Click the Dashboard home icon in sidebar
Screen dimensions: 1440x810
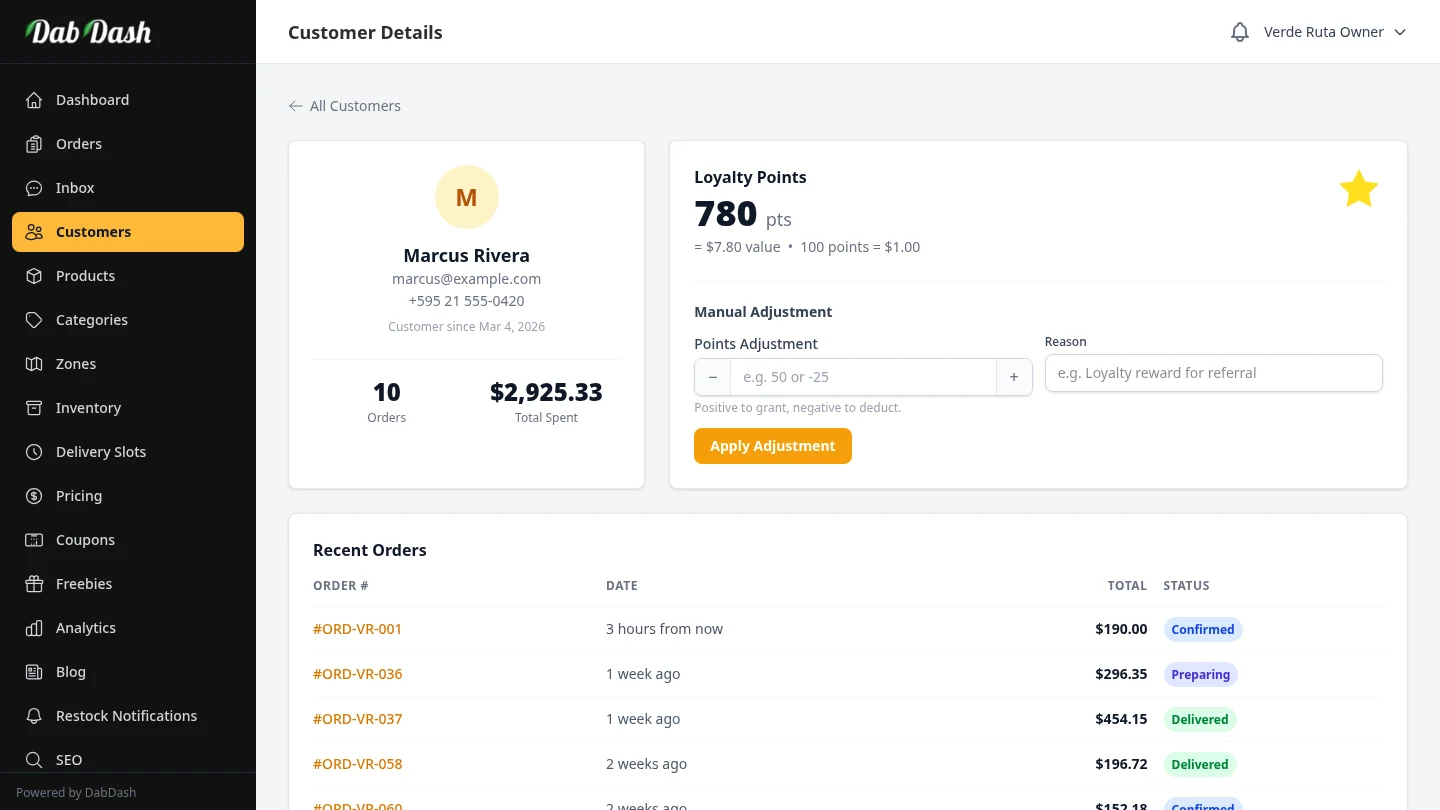tap(34, 100)
